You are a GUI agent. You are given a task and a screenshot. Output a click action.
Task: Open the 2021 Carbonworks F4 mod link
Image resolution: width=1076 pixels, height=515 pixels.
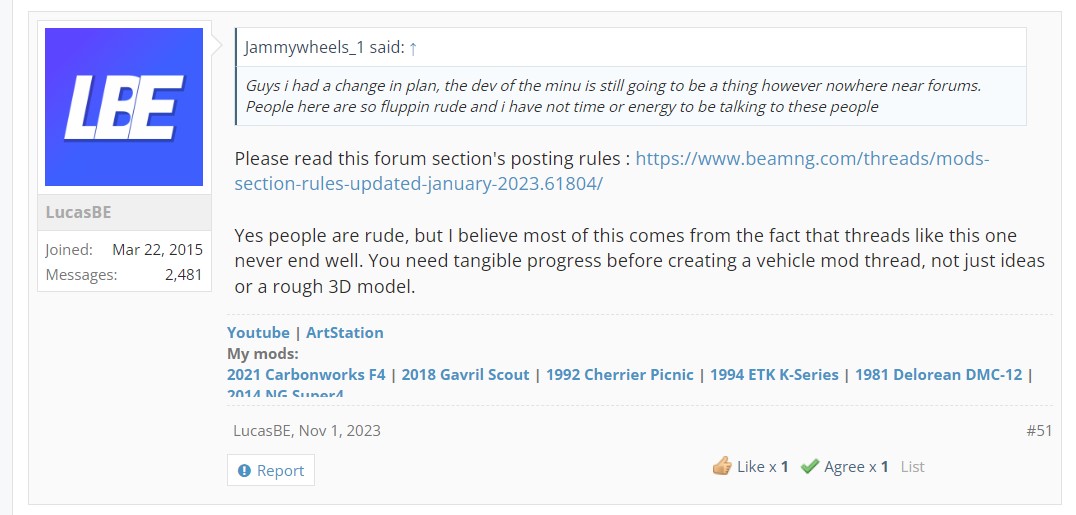point(306,375)
